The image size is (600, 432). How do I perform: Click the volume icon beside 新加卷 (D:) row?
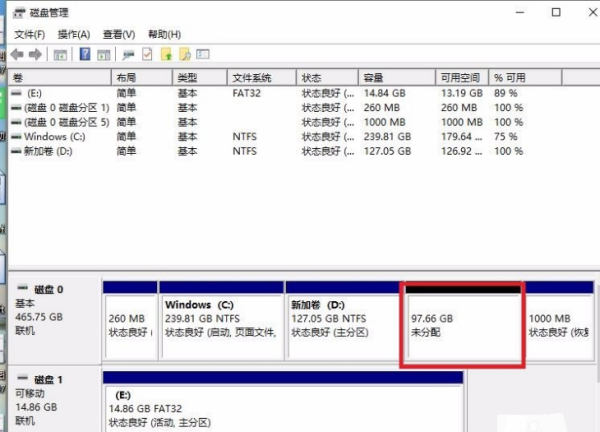point(16,151)
